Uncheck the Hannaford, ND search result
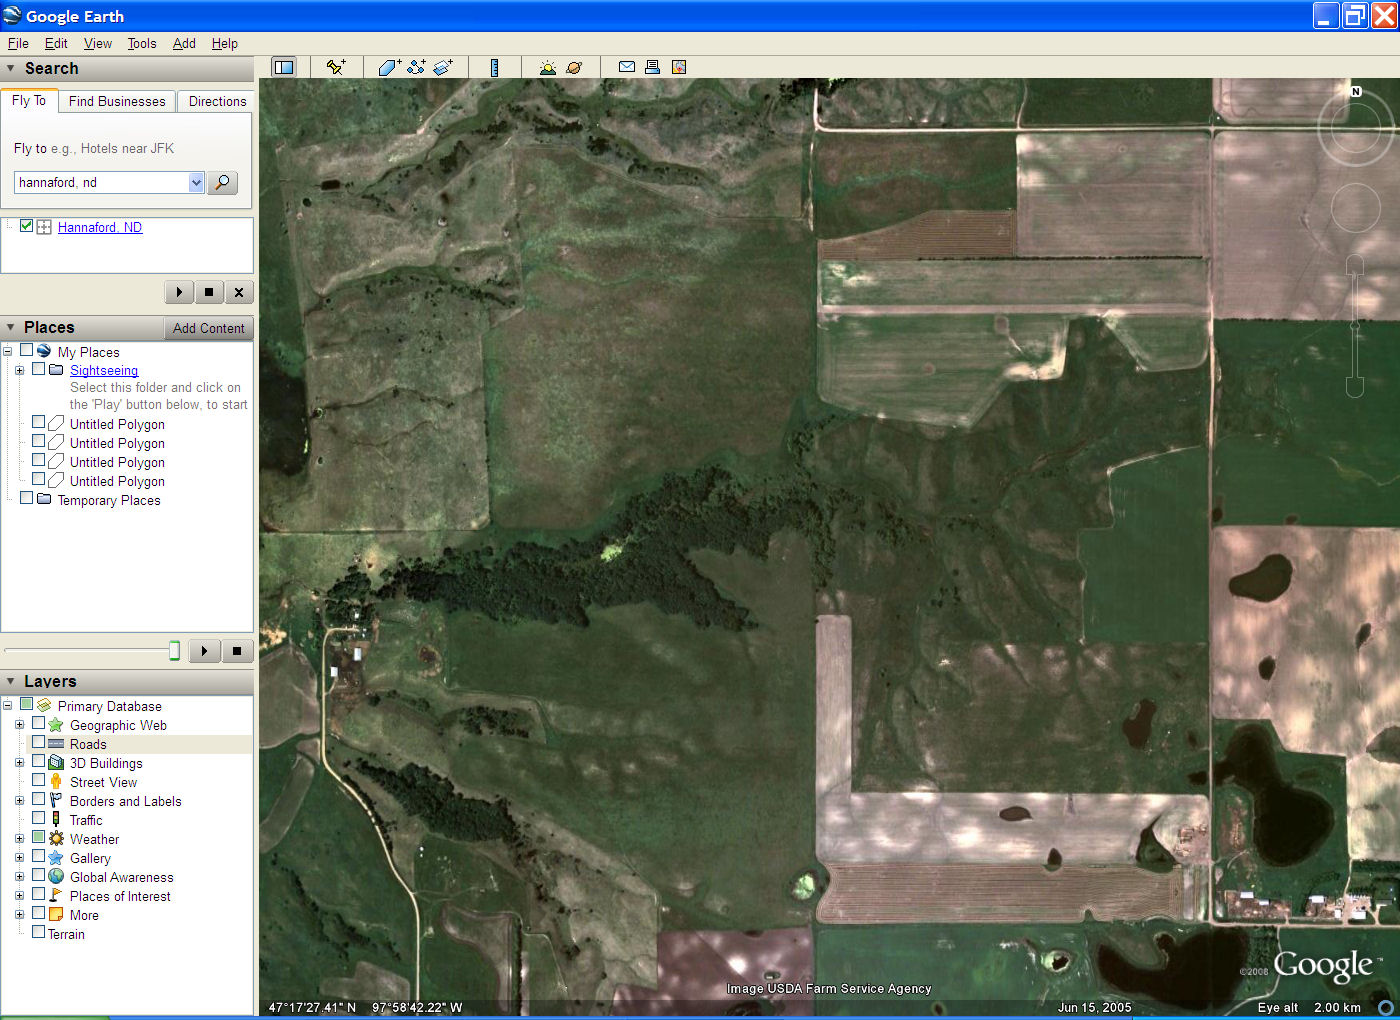 [x=27, y=226]
